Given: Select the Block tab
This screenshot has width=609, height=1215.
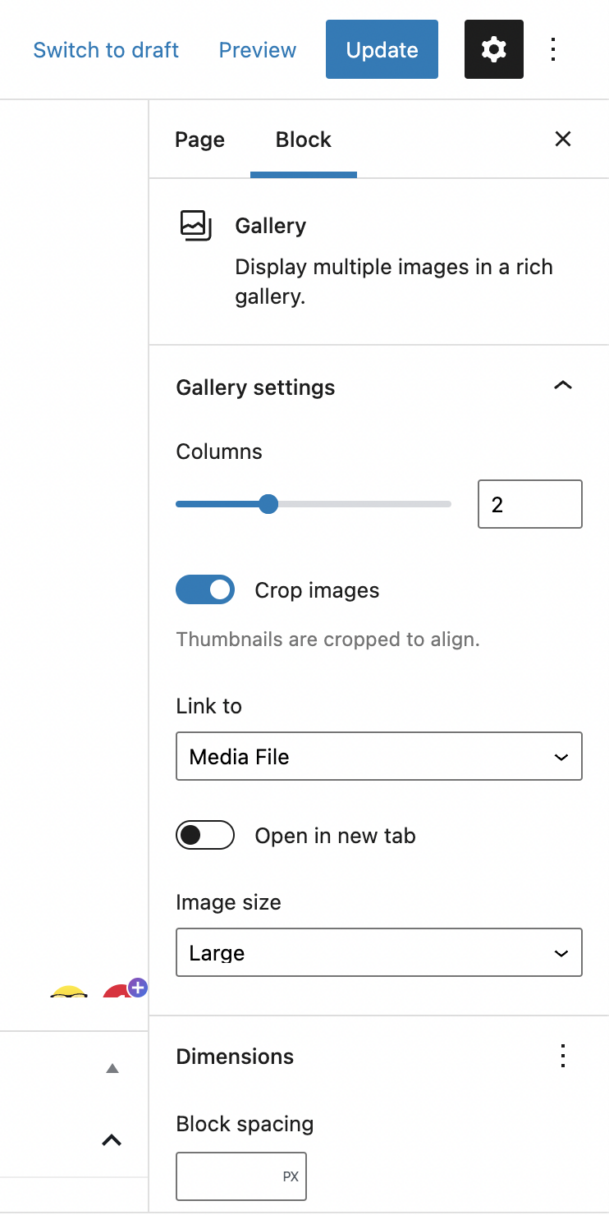Looking at the screenshot, I should (x=303, y=140).
